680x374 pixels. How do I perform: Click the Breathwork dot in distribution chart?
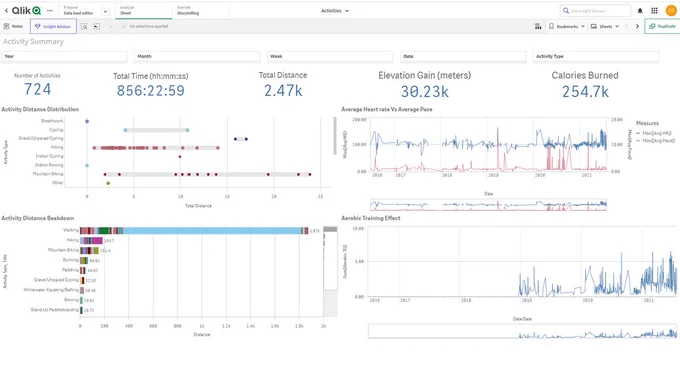87,121
